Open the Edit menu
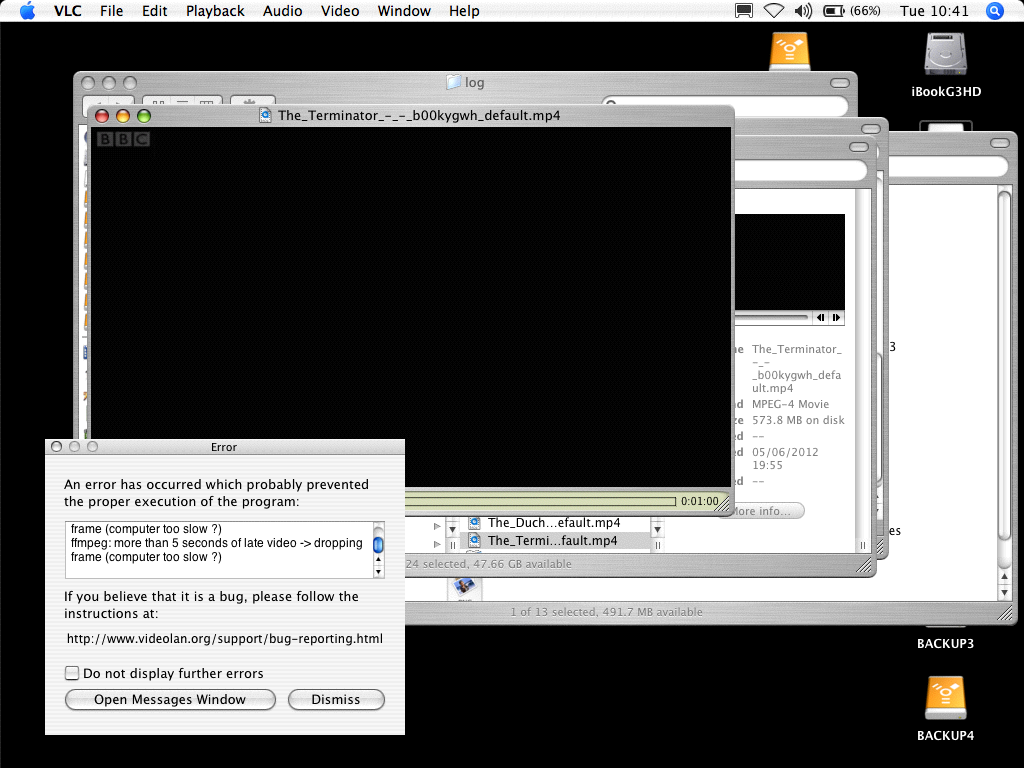The width and height of the screenshot is (1024, 768). [155, 11]
